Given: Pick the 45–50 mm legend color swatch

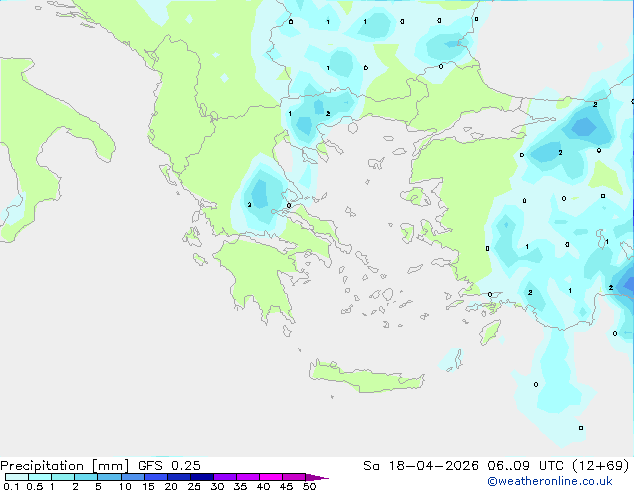Looking at the screenshot, I should pos(294,477).
